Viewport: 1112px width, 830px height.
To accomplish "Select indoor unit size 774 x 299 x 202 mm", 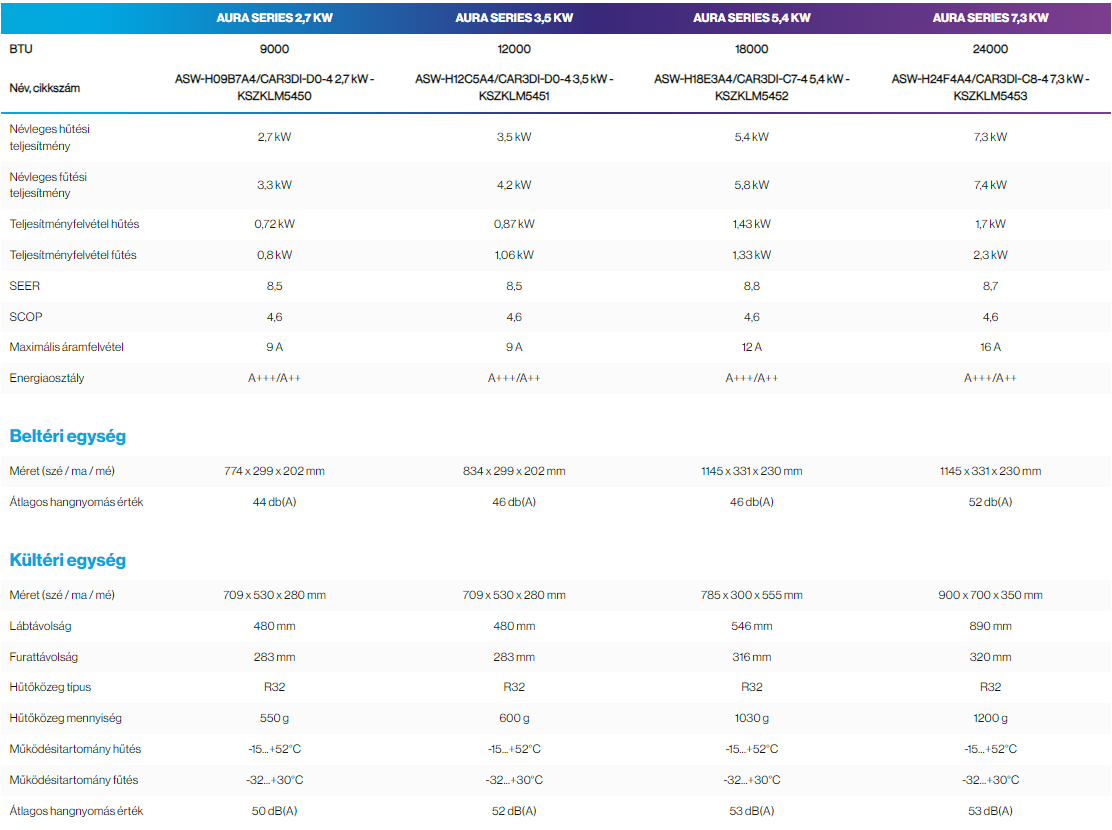I will (x=274, y=471).
